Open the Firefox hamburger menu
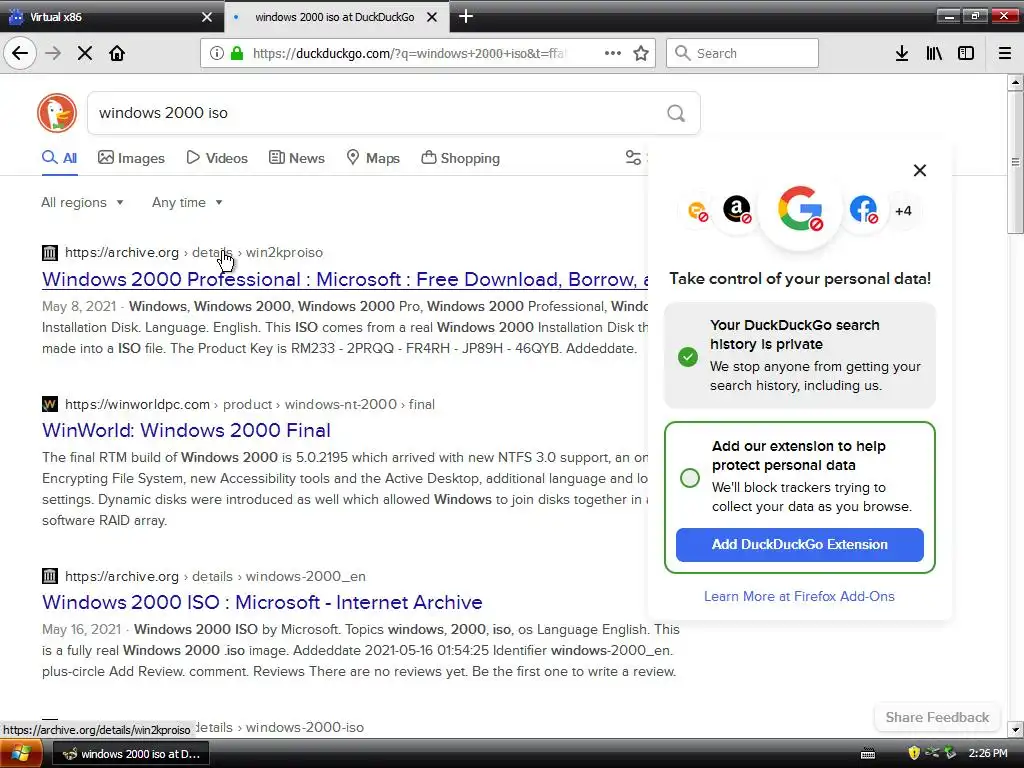Viewport: 1024px width, 768px height. pos(1005,53)
